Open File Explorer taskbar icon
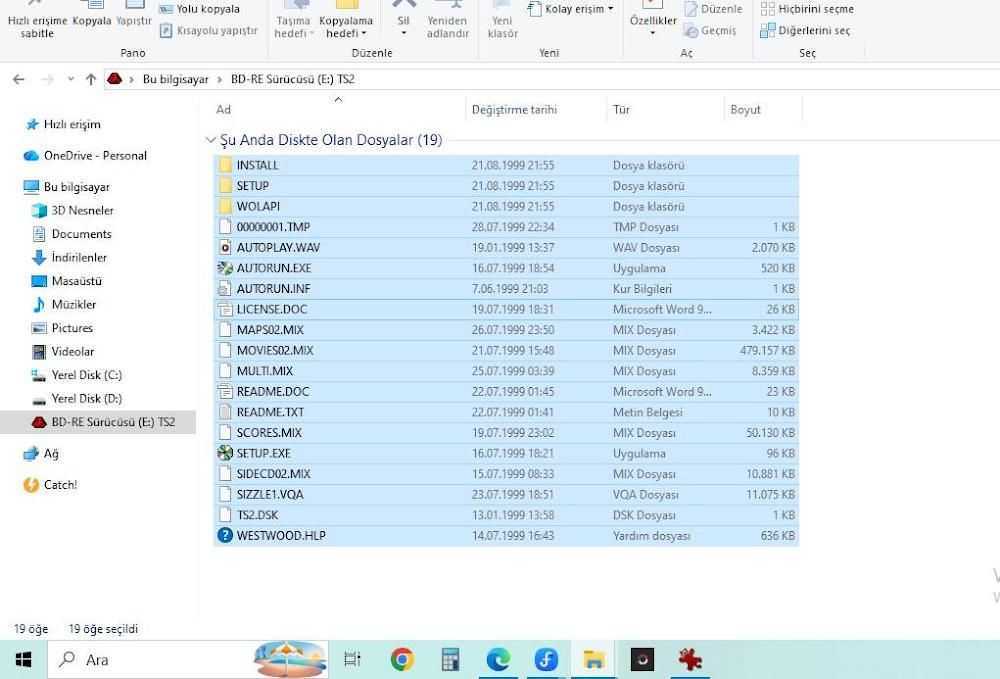 (x=594, y=660)
